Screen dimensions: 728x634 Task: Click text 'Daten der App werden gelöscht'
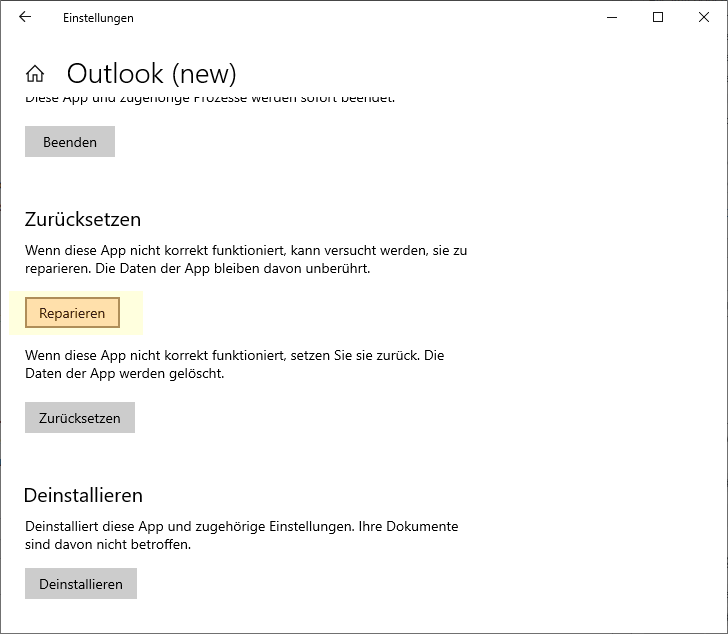click(124, 373)
